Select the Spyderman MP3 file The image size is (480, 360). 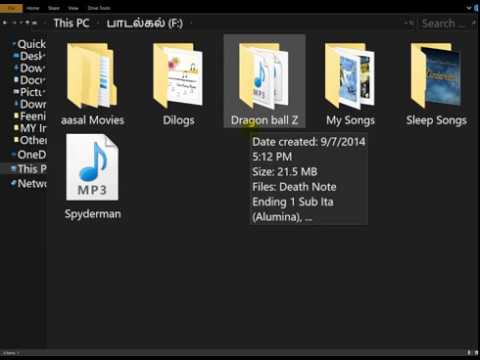pos(92,177)
